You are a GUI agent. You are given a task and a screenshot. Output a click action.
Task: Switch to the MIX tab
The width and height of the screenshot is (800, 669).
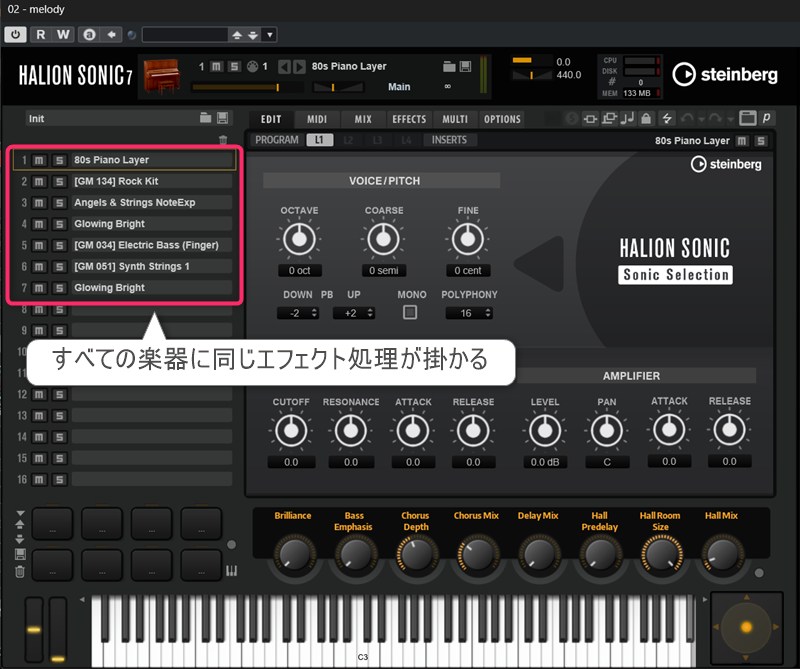363,119
